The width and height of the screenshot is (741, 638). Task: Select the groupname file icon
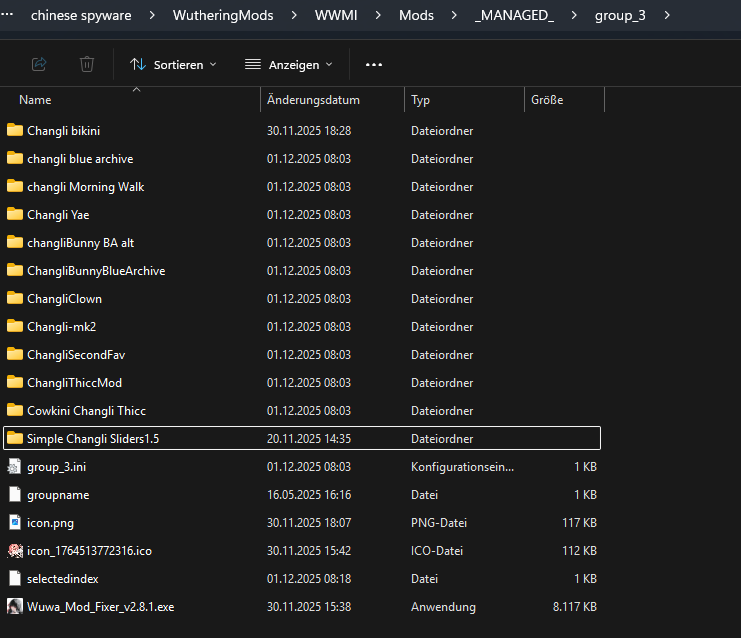(x=15, y=494)
